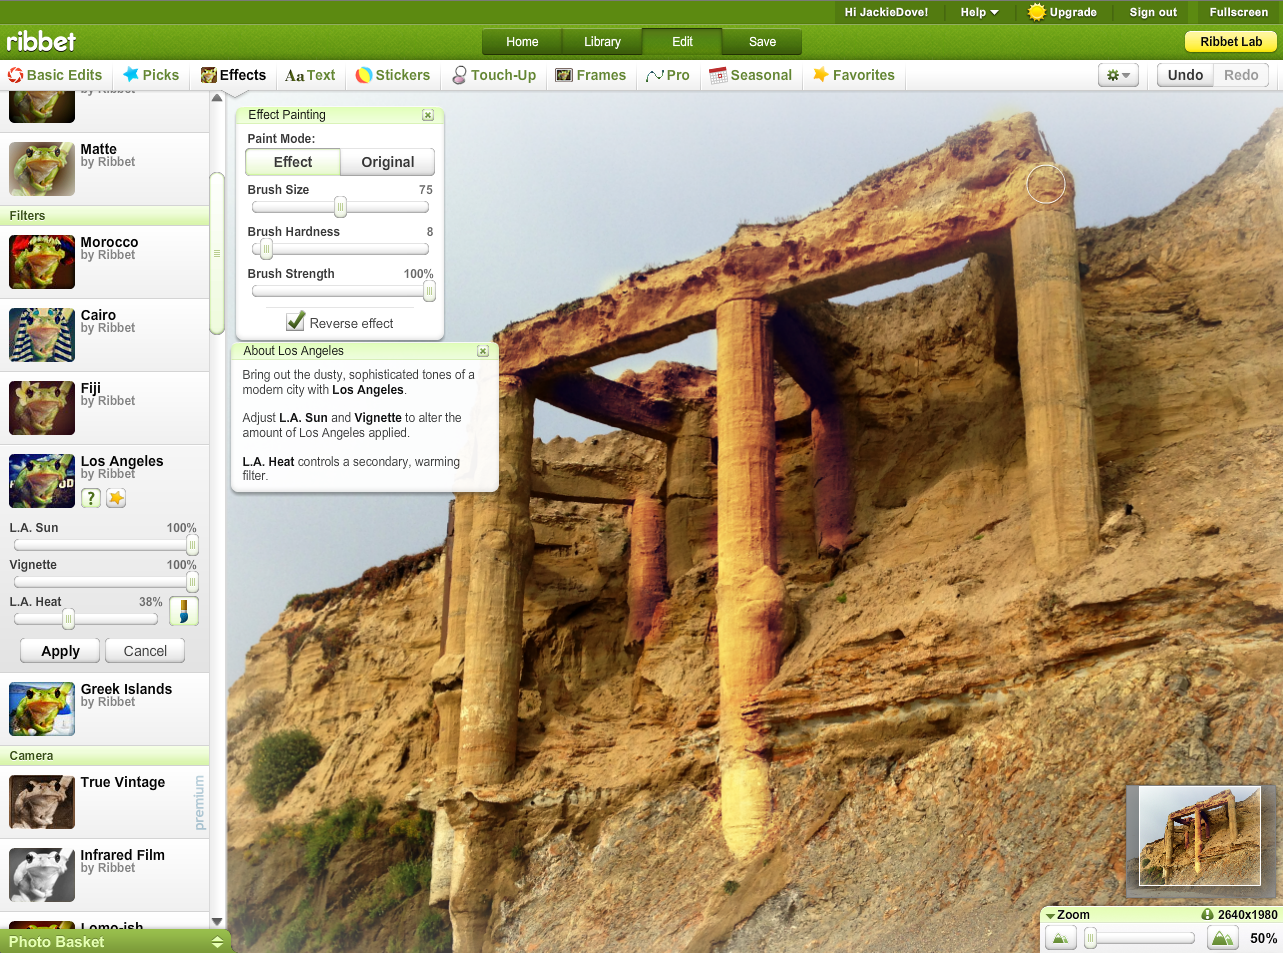
Task: Click the 2640x1980 image size indicator
Action: [1239, 915]
